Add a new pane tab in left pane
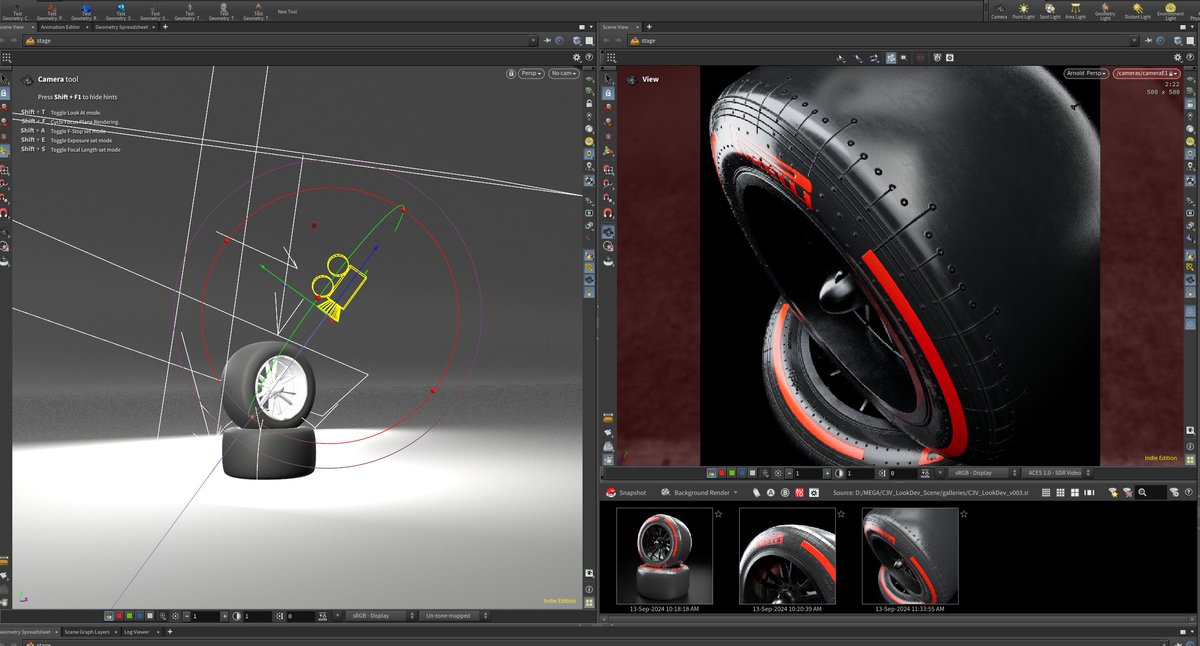The width and height of the screenshot is (1200, 646). pyautogui.click(x=165, y=27)
